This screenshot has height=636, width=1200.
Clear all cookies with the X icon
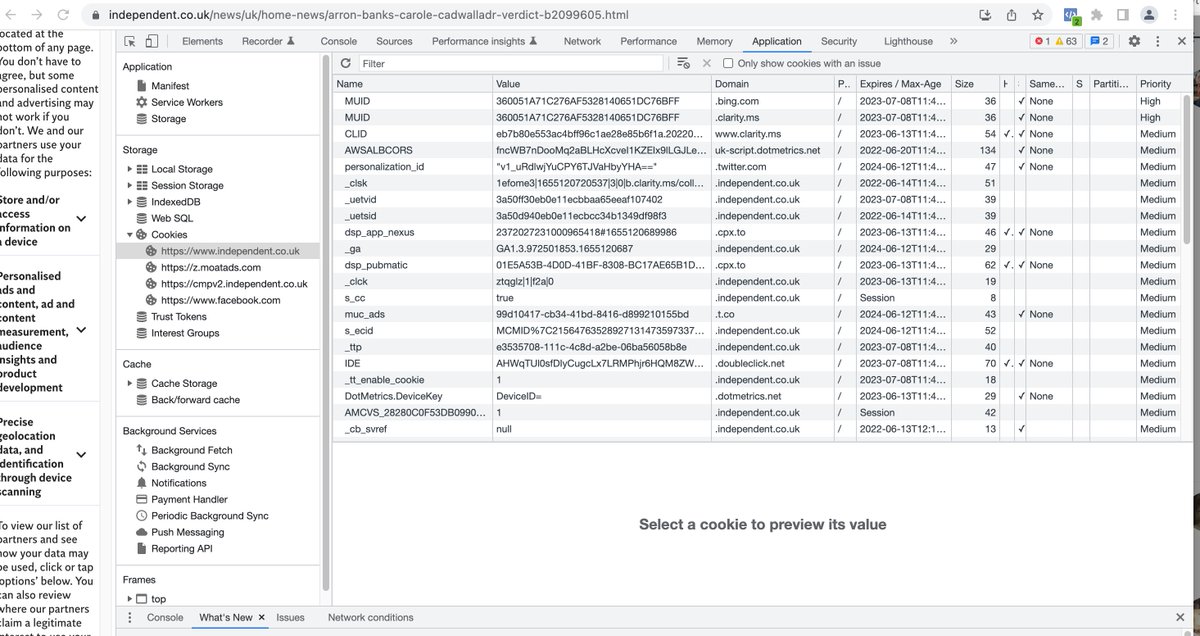point(707,62)
